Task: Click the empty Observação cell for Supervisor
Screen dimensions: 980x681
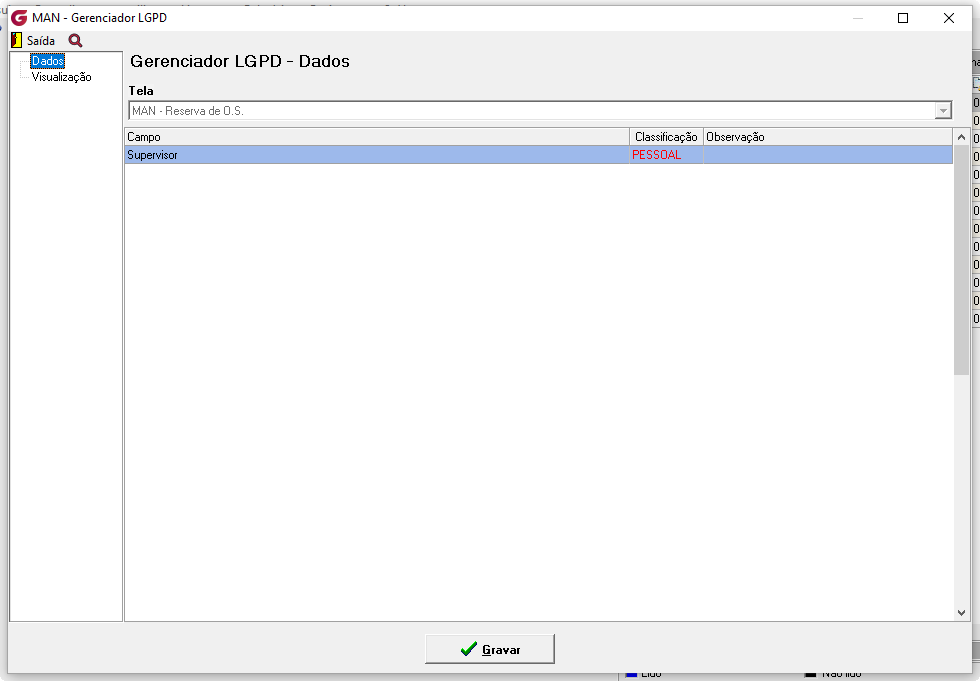Action: click(x=828, y=155)
